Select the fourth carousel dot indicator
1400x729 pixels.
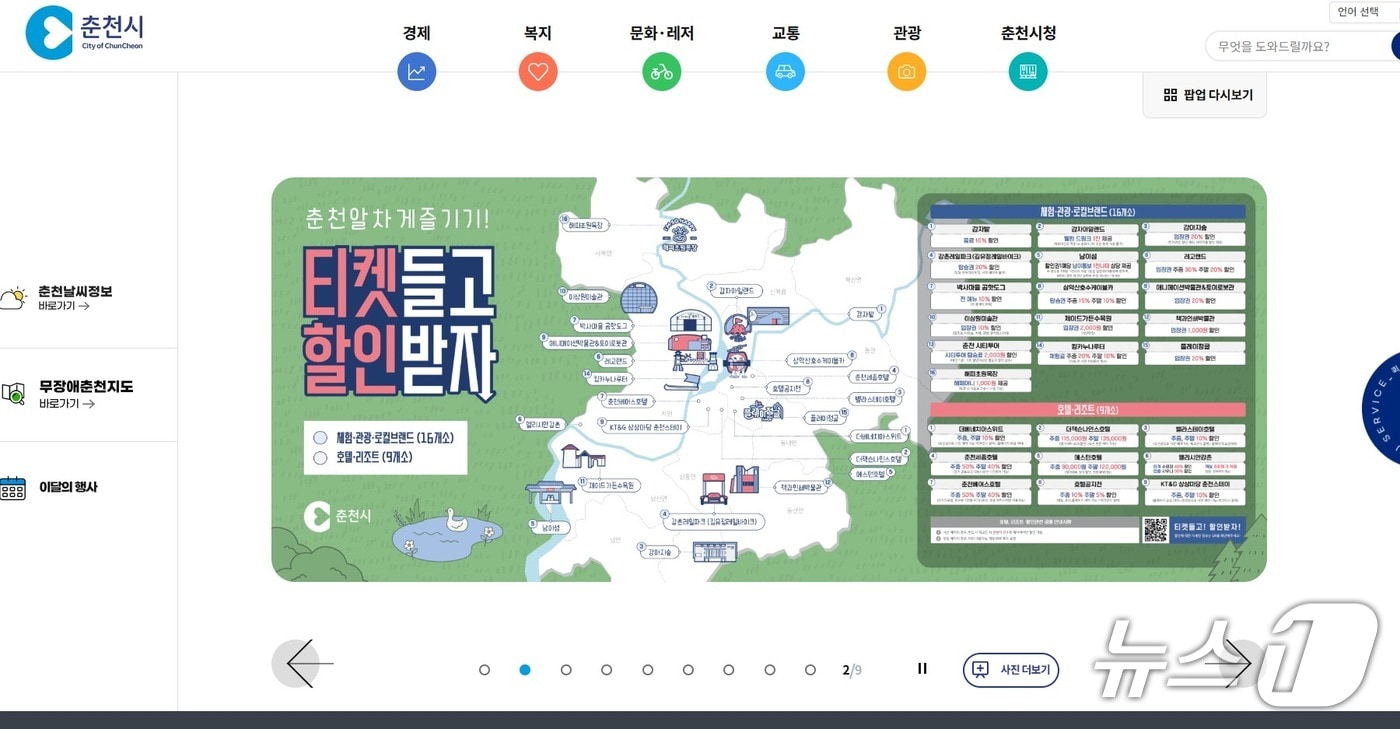pyautogui.click(x=607, y=670)
